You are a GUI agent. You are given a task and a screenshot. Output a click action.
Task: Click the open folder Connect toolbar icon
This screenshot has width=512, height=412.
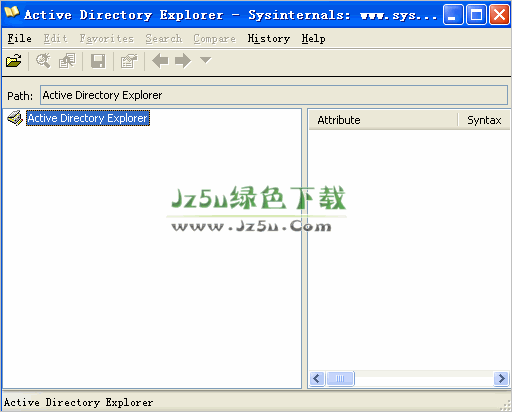coord(14,61)
